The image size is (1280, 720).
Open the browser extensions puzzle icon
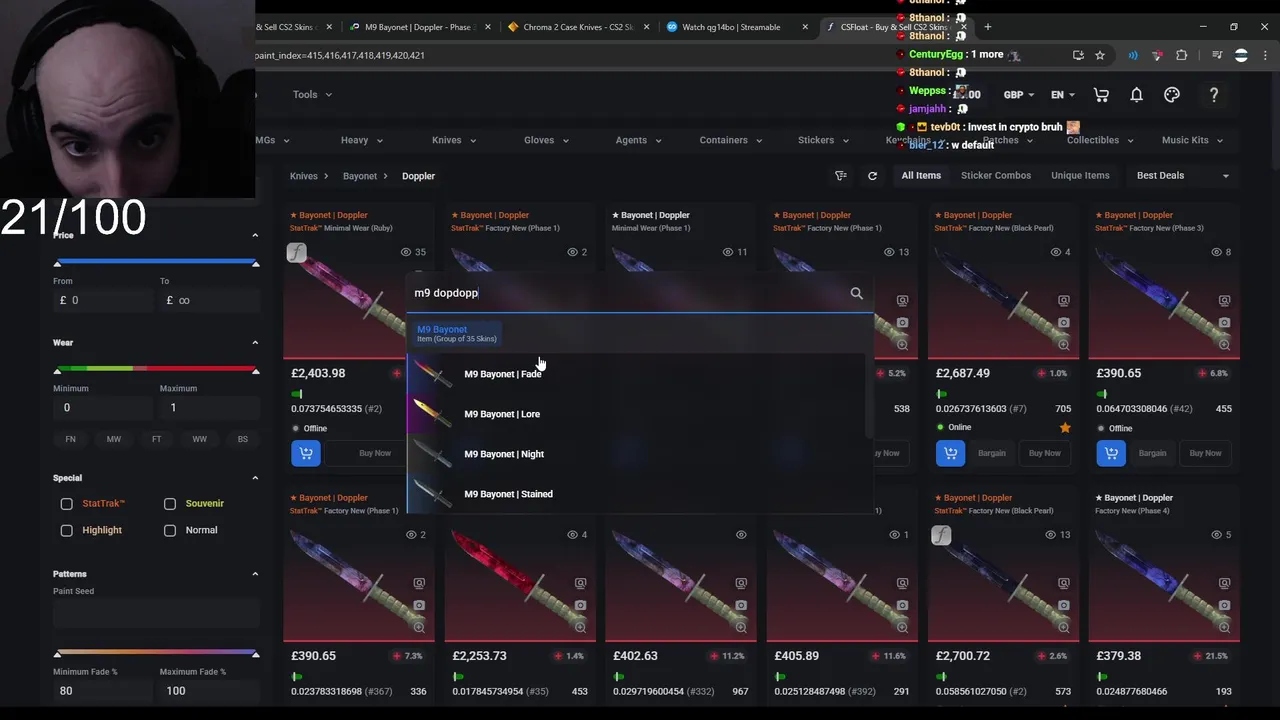[1181, 55]
